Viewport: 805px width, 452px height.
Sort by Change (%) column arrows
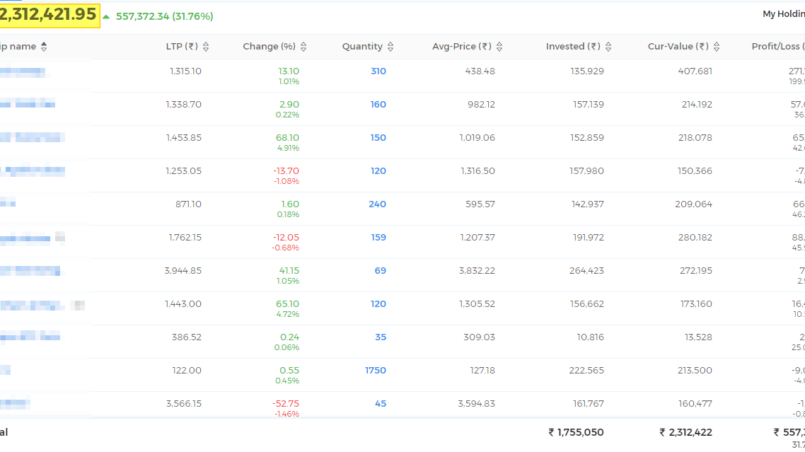[x=303, y=47]
